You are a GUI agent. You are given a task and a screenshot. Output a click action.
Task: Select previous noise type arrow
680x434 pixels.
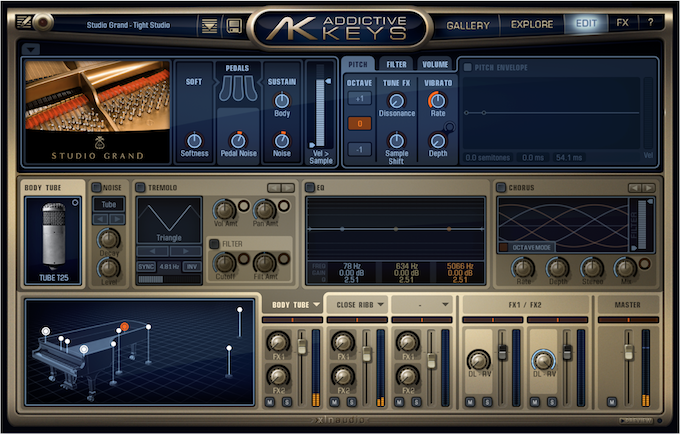click(x=101, y=219)
